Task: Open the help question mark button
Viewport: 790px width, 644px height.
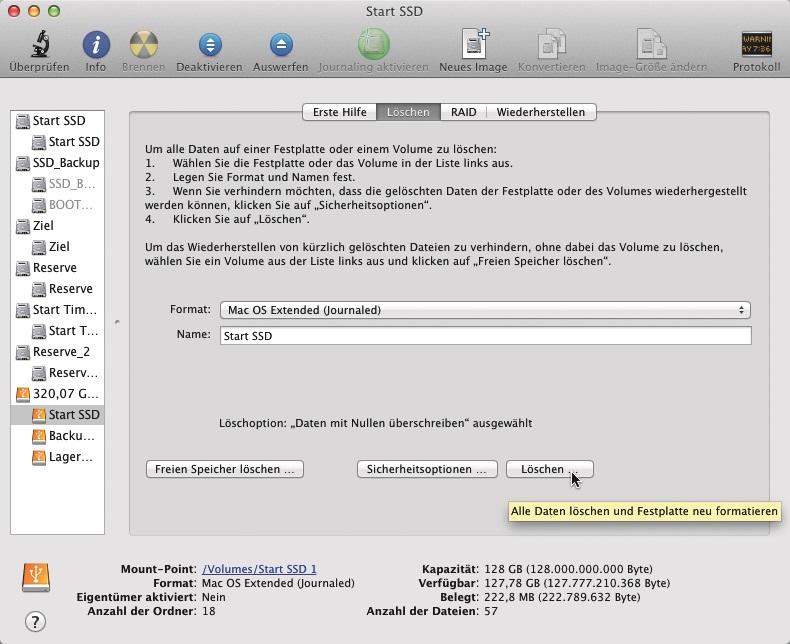Action: pyautogui.click(x=35, y=621)
